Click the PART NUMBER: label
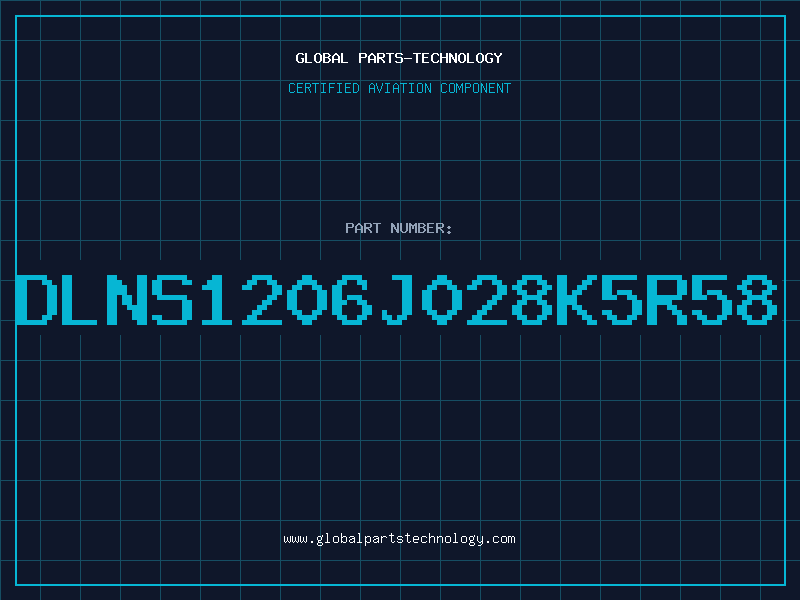 click(399, 228)
